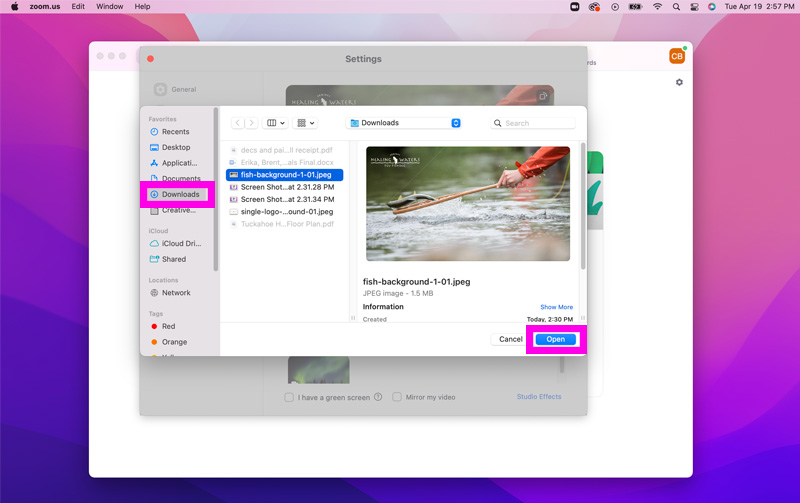Open the Edit menu
This screenshot has height=503, width=800.
point(78,7)
